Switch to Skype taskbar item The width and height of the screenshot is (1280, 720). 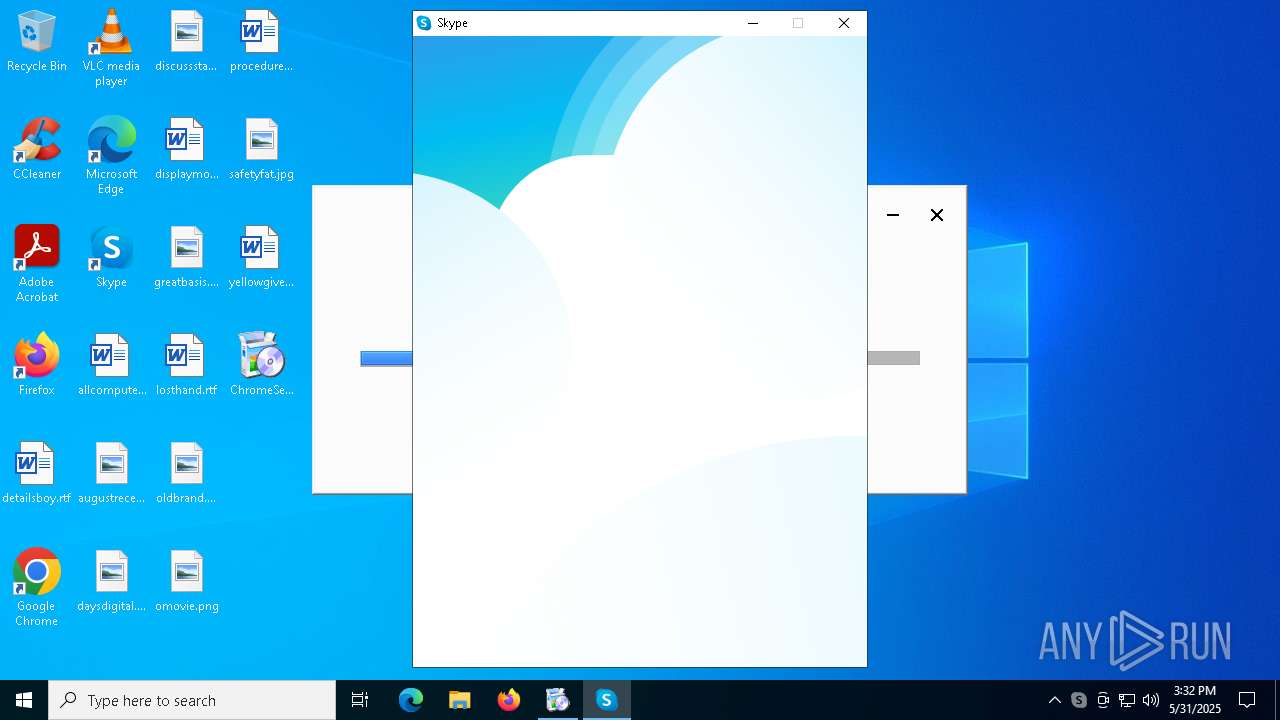[x=606, y=700]
